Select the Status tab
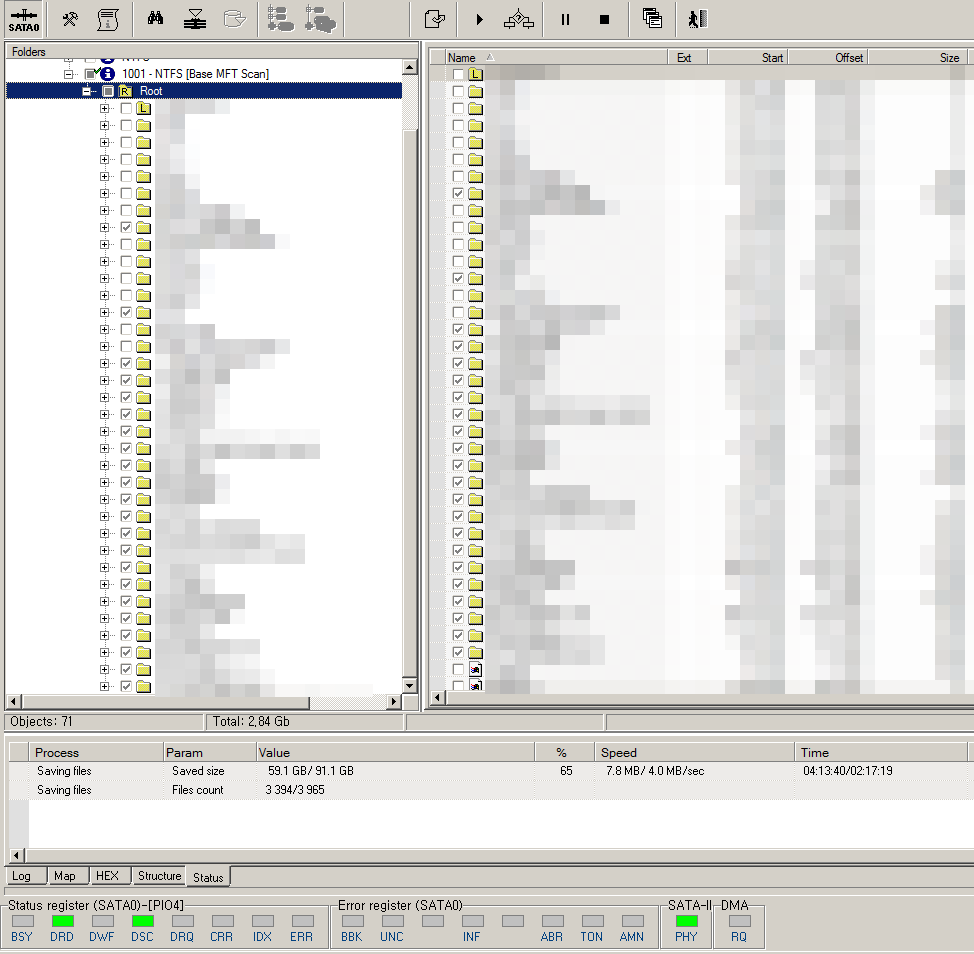 click(x=208, y=877)
